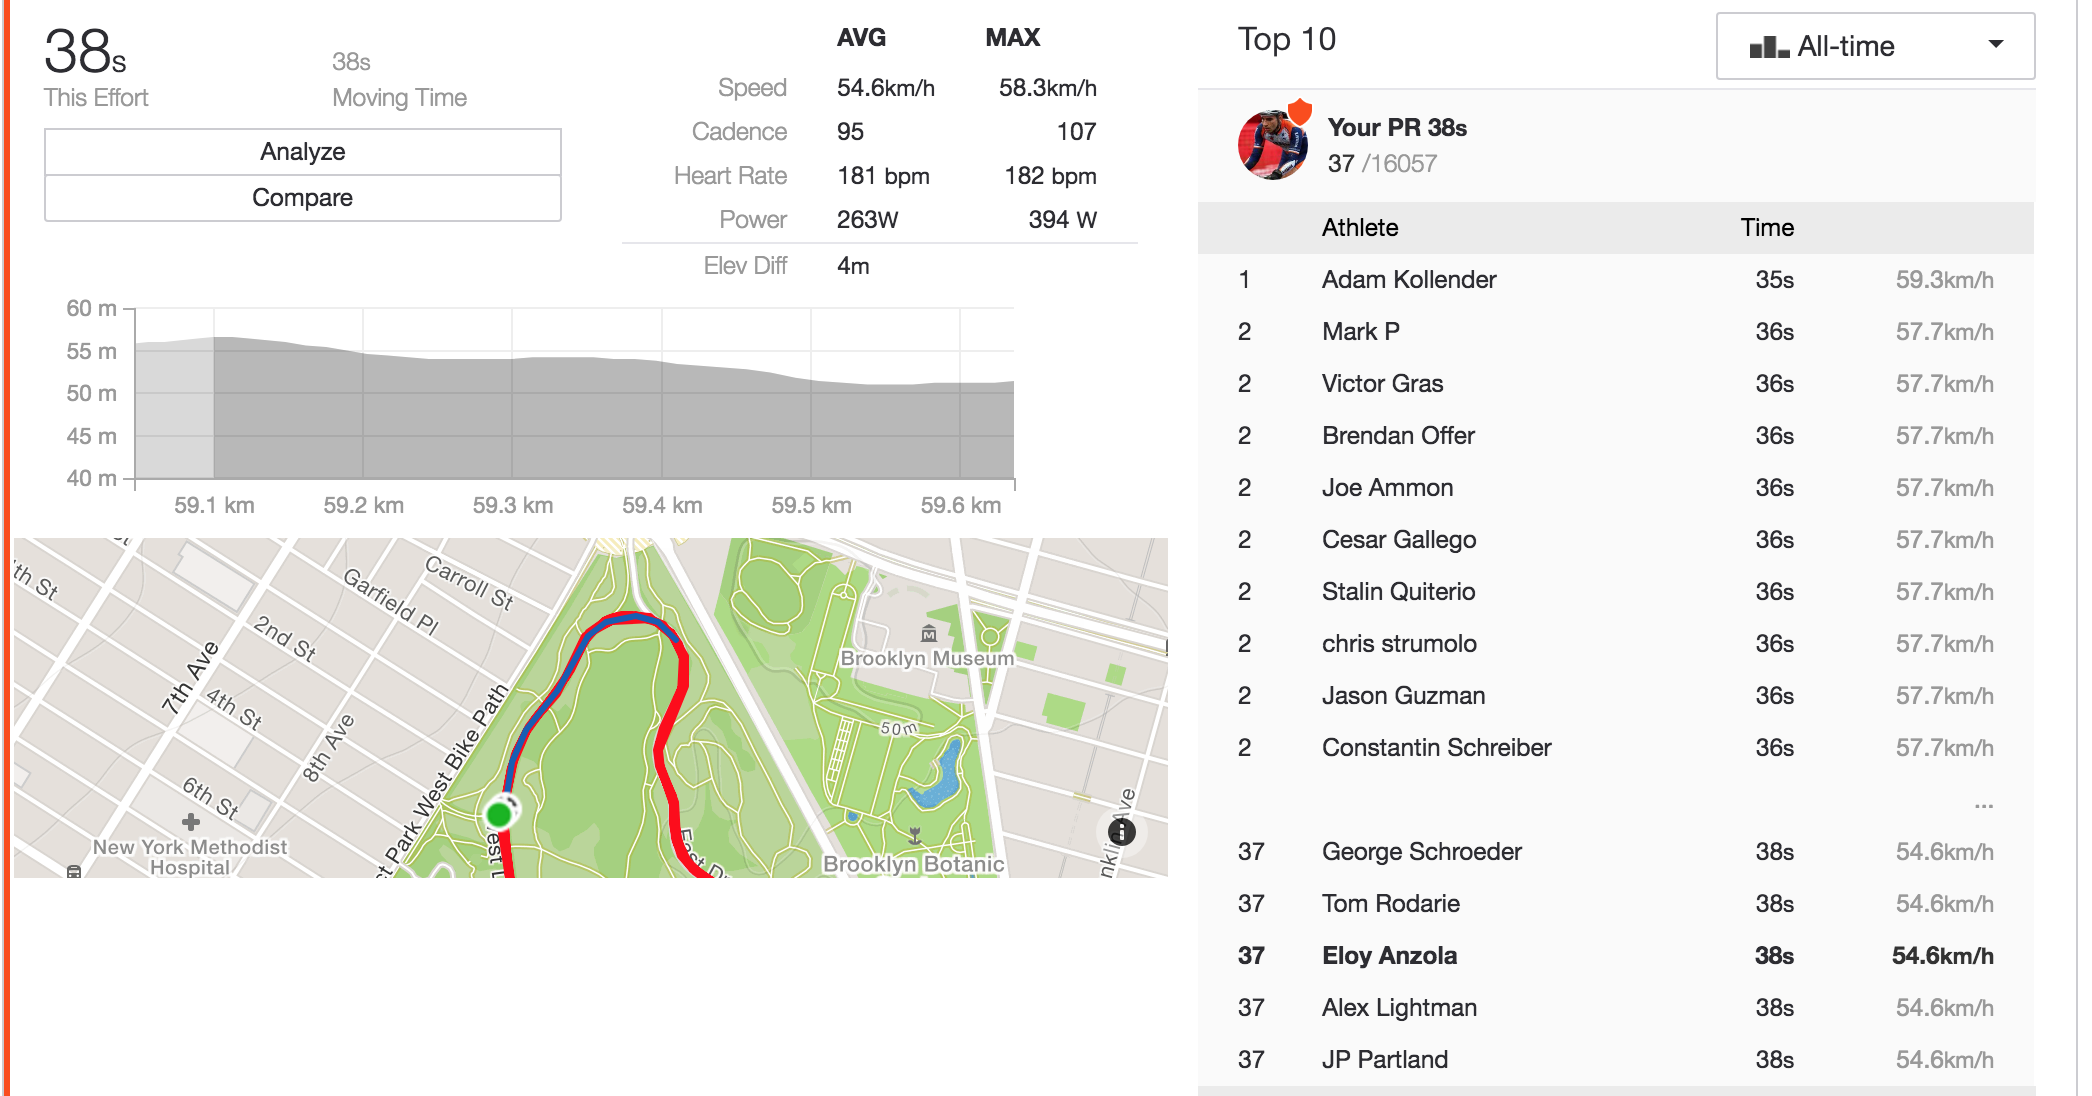
Task: Click the map info icon
Action: tap(1122, 832)
